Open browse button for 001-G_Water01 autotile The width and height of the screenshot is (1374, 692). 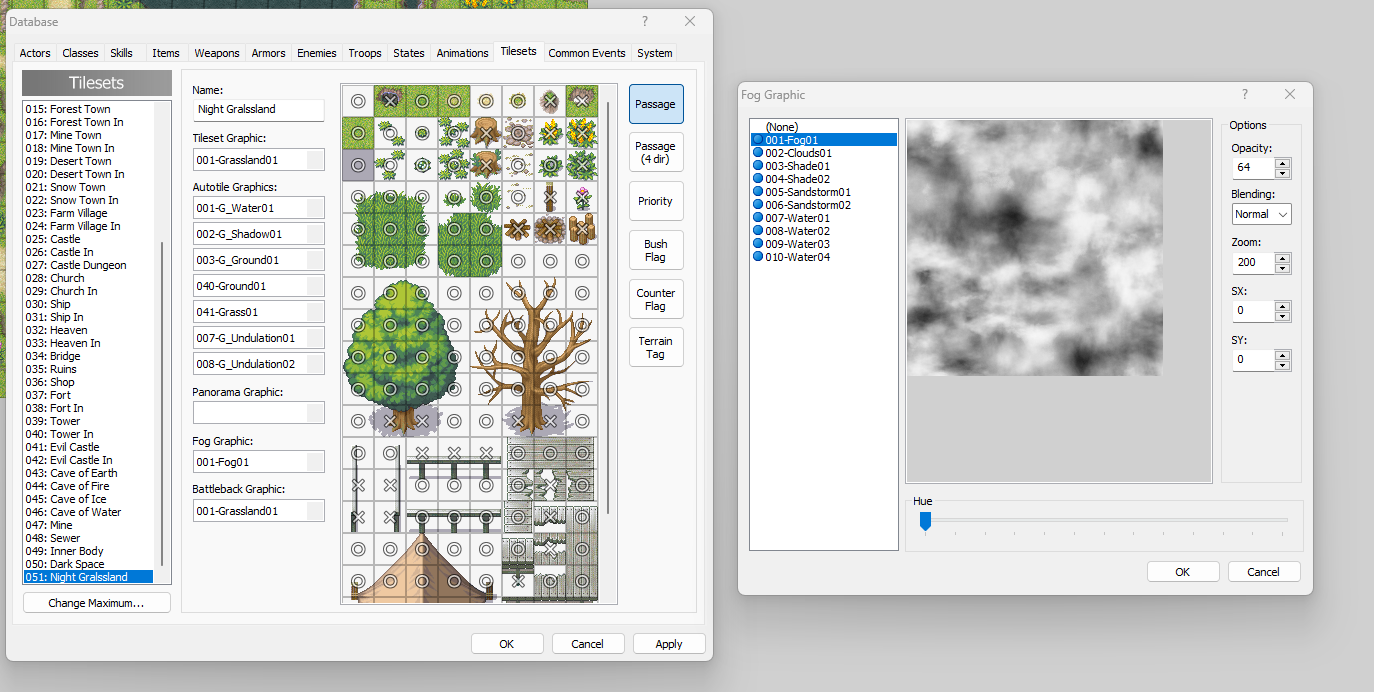point(315,208)
